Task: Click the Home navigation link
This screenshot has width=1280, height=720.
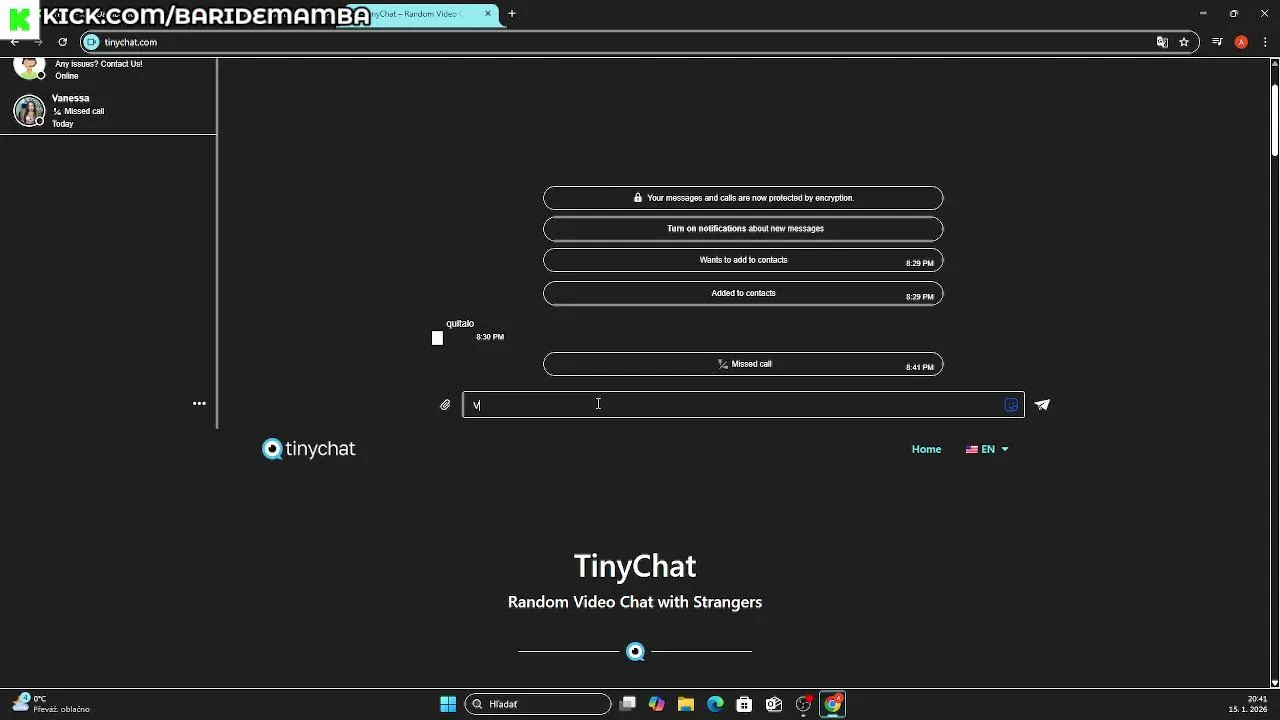Action: [926, 449]
